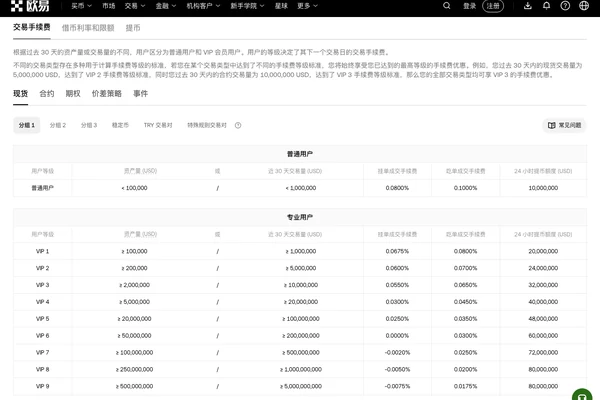The image size is (600, 400).
Task: Click the 0.1000% taker fee cell
Action: [465, 188]
